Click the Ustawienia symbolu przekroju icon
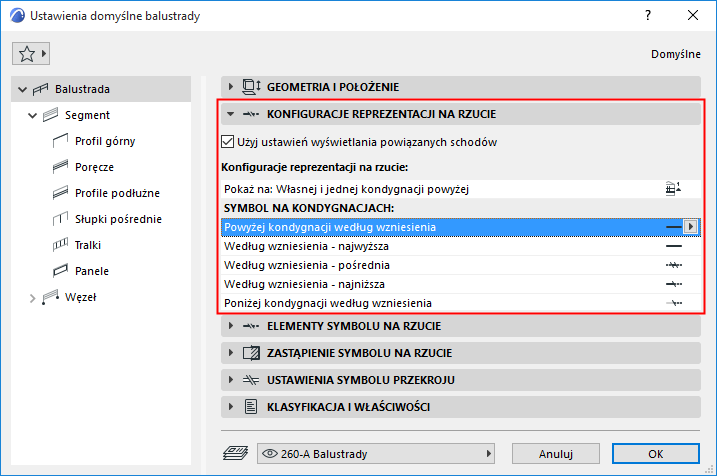The height and width of the screenshot is (476, 717). (251, 380)
